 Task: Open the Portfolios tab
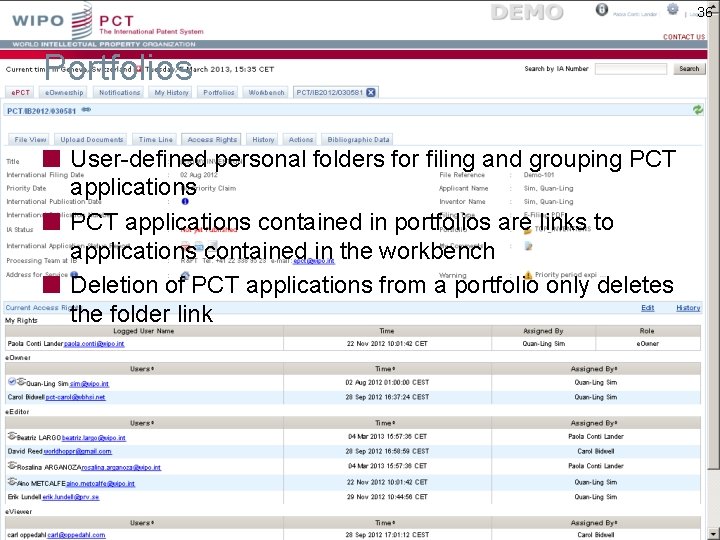[219, 92]
